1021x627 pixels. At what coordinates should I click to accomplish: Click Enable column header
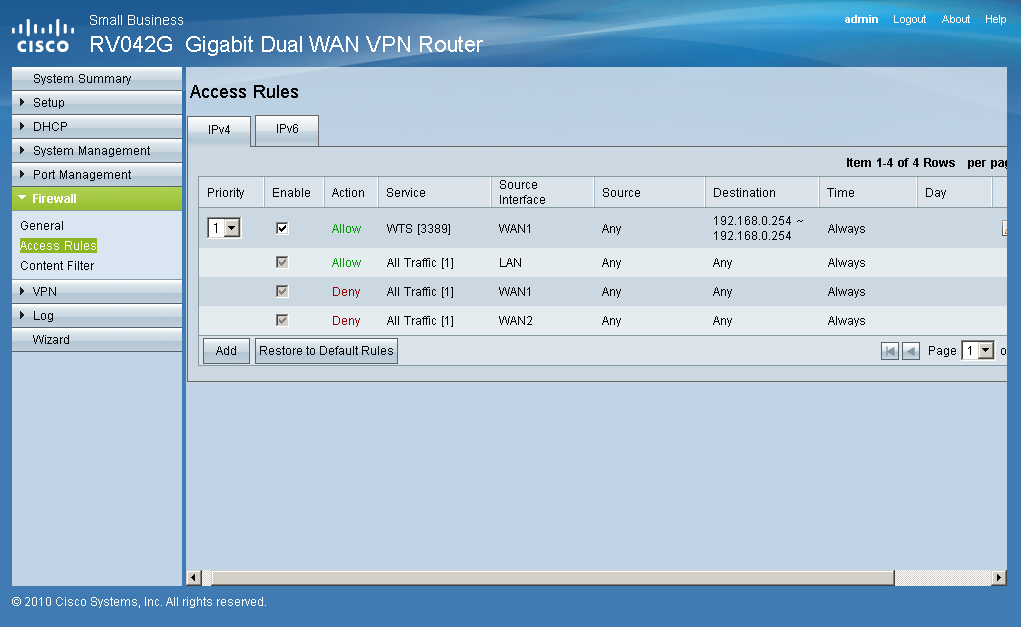coord(293,192)
